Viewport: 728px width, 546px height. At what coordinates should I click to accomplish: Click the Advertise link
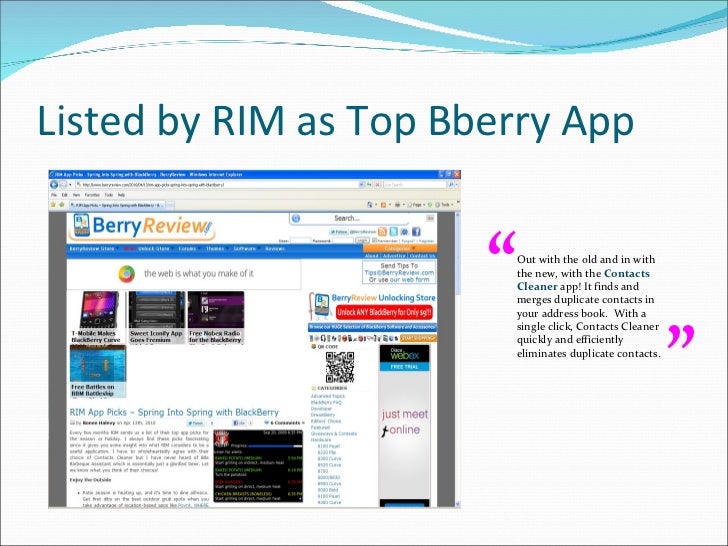point(394,256)
